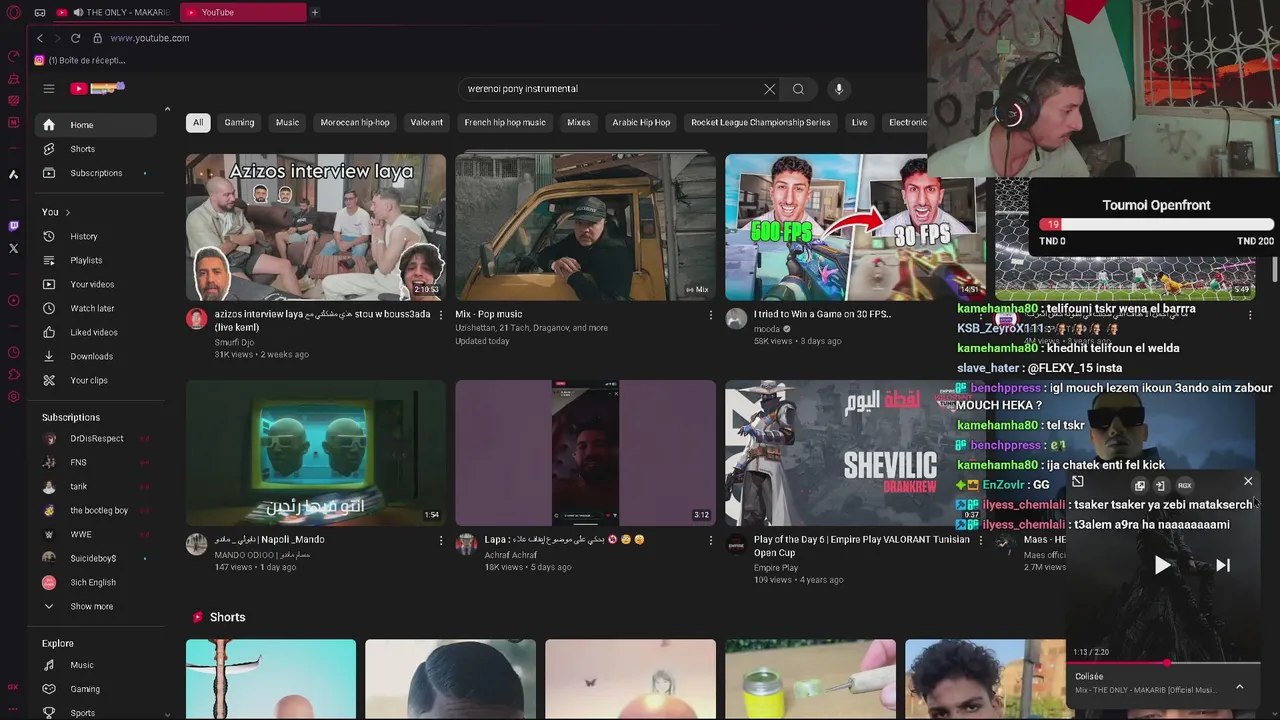Open options for azizos interview laya video
This screenshot has width=1280, height=720.
click(441, 315)
